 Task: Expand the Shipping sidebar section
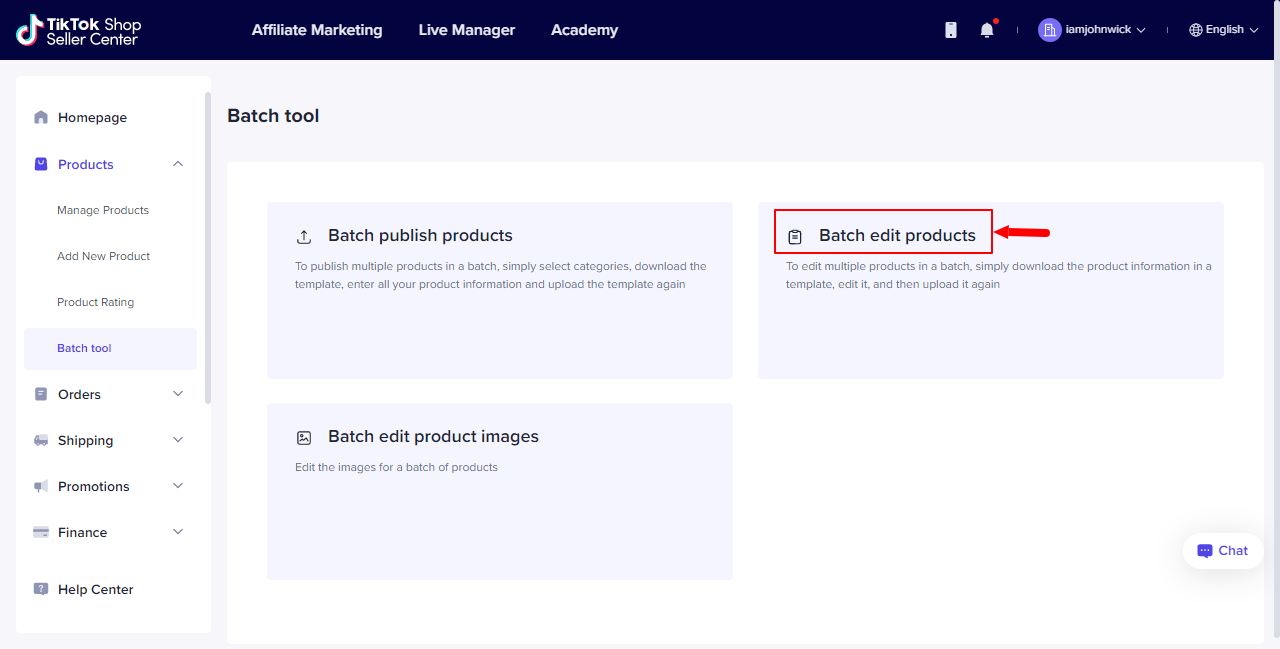178,440
